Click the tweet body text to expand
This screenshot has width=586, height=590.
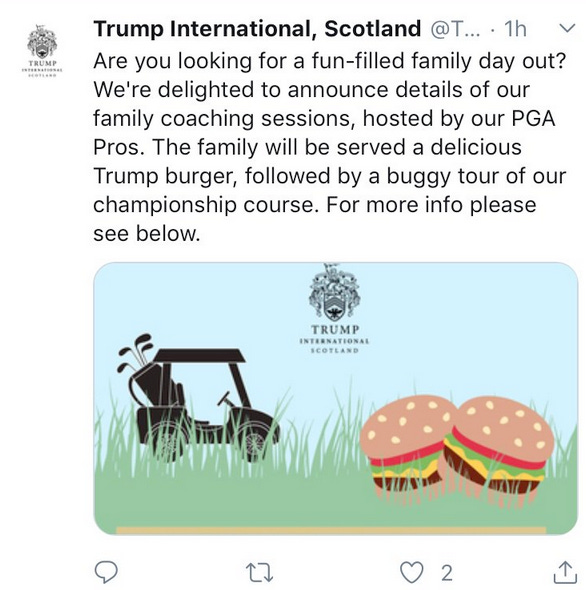[x=329, y=147]
